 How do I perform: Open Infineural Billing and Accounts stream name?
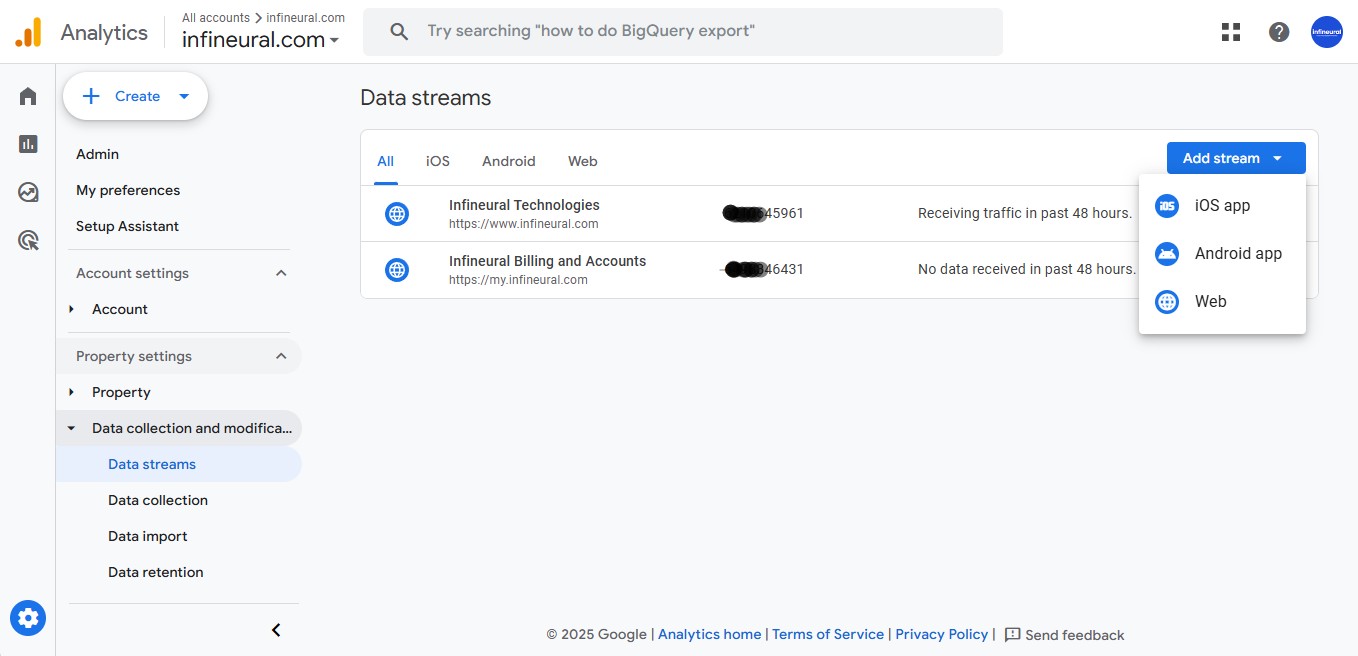(548, 261)
